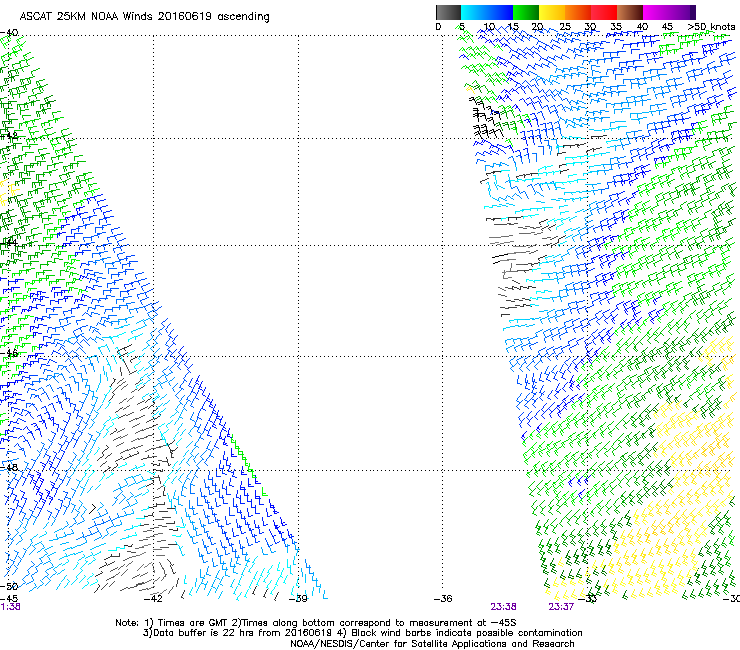This screenshot has width=740, height=650.
Task: Click the '0' legend scale label
Action: point(438,27)
